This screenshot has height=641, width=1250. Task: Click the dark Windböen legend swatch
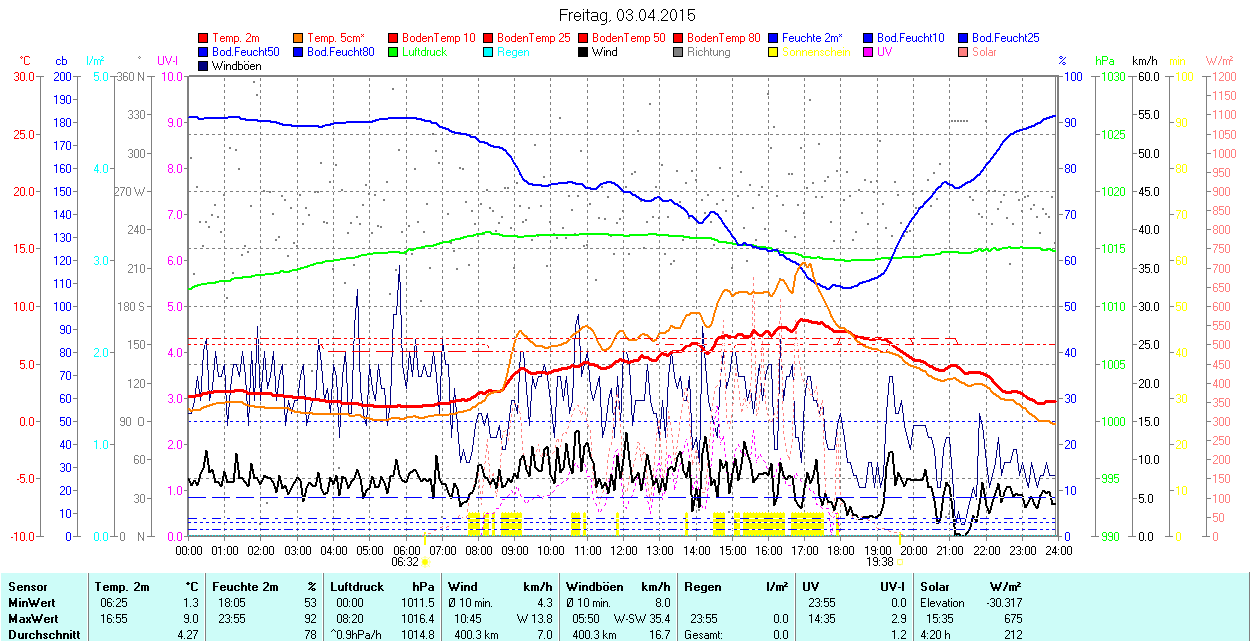pos(204,66)
